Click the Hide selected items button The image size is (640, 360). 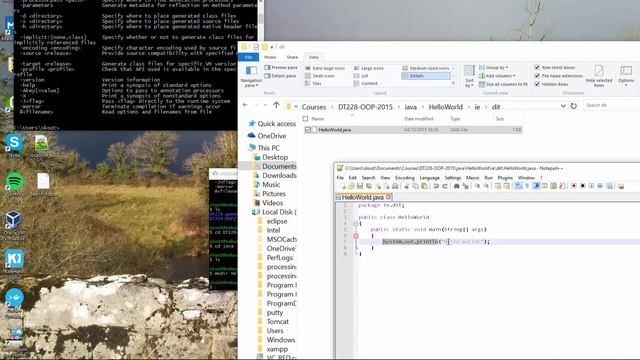point(599,76)
